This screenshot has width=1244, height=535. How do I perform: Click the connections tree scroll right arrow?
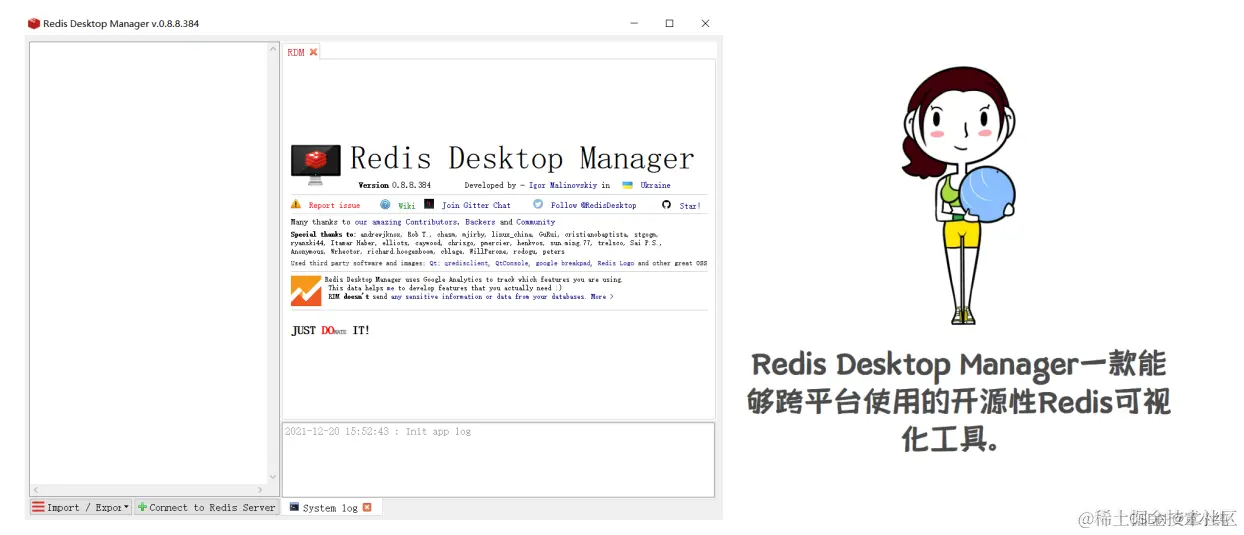262,490
